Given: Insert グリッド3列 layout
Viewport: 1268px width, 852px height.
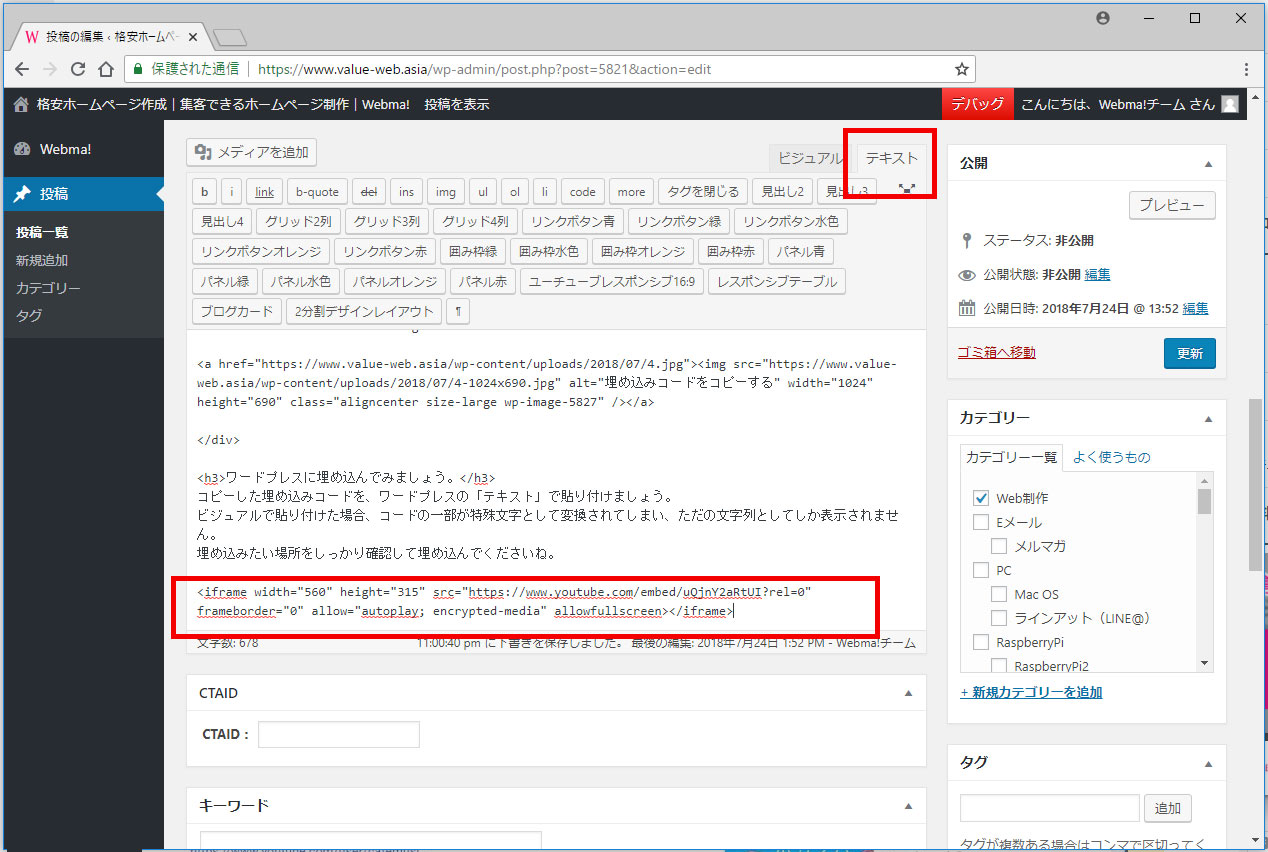Looking at the screenshot, I should [389, 221].
